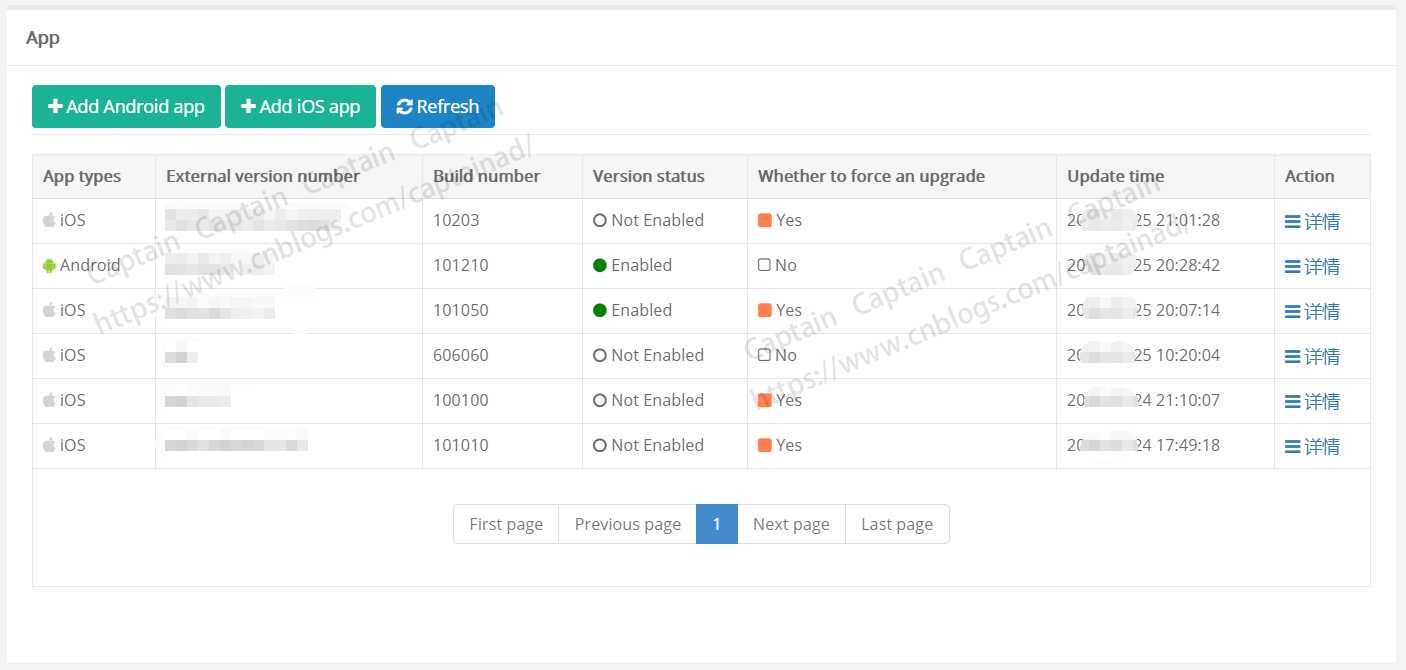The height and width of the screenshot is (670, 1406).
Task: Go to Last page
Action: coord(897,524)
